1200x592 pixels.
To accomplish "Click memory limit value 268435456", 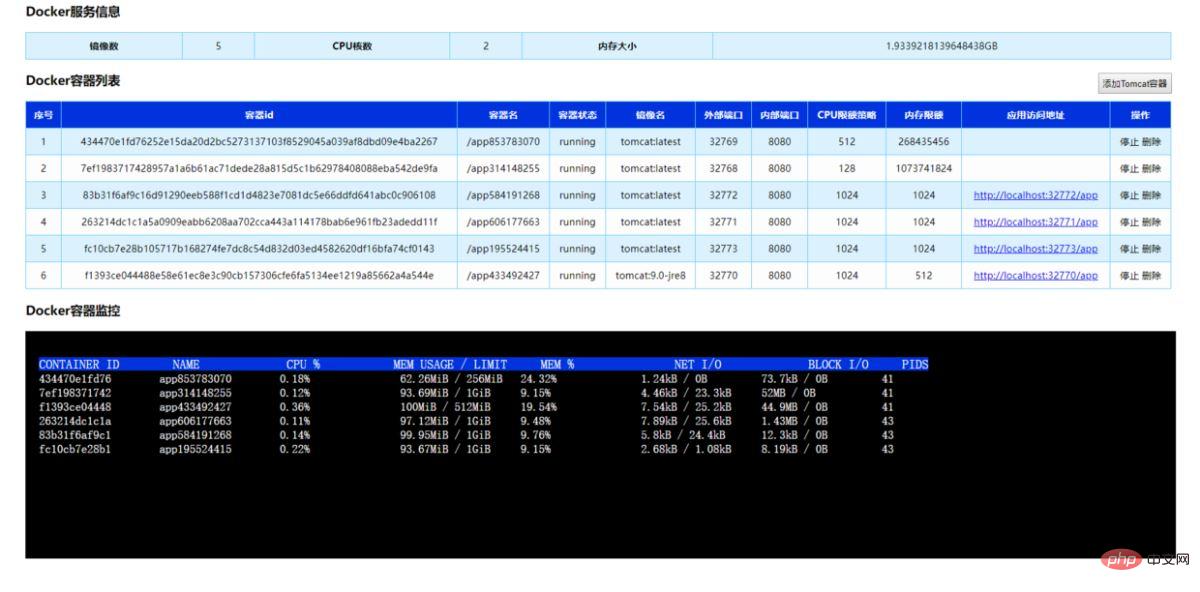I will point(924,142).
